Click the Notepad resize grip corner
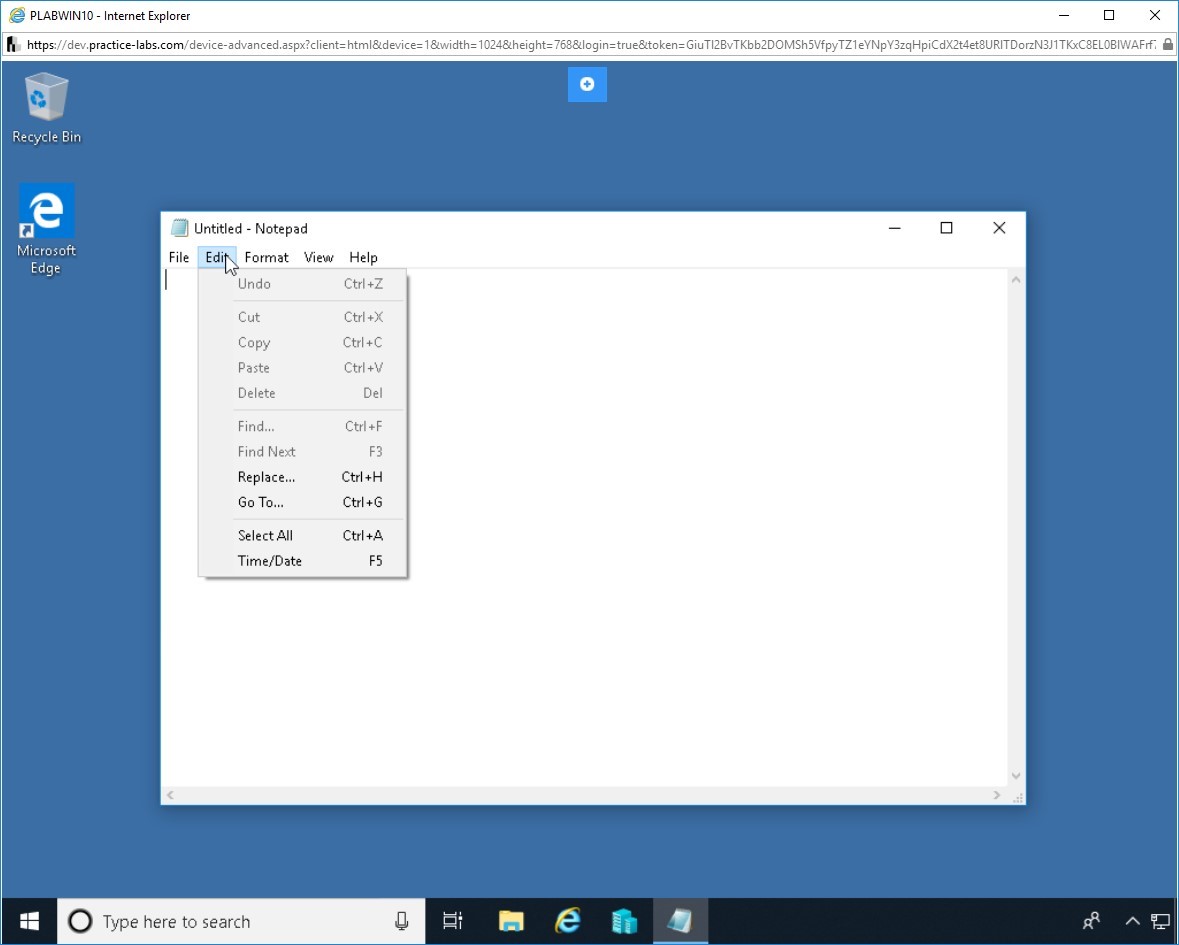The image size is (1179, 945). (x=1017, y=796)
